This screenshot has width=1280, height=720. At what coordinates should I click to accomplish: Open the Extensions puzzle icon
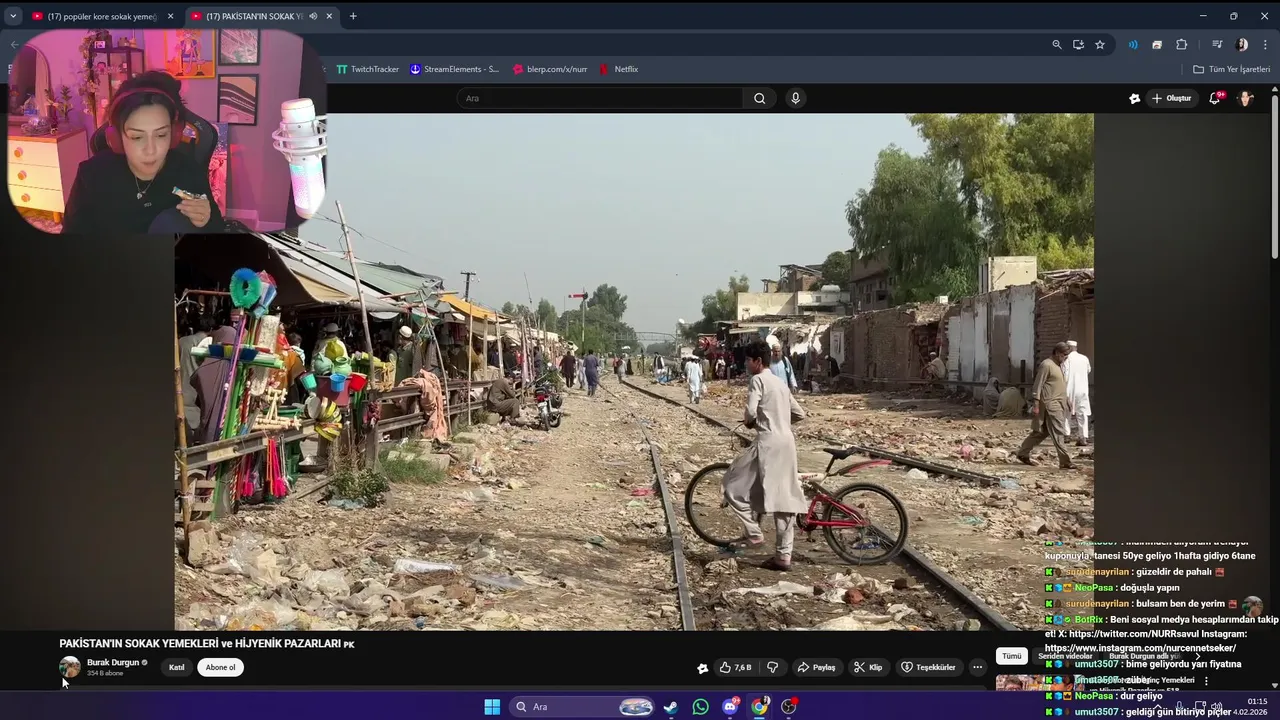coord(1181,44)
